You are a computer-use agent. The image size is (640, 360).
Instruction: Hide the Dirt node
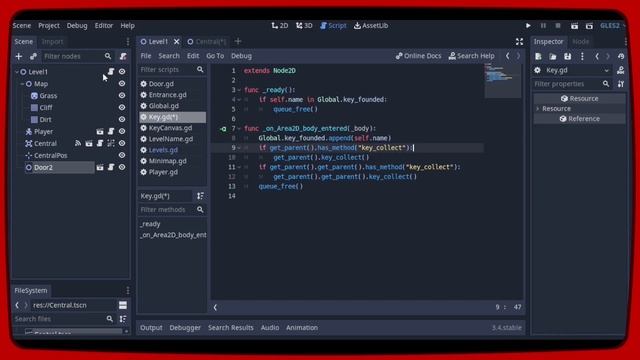[122, 120]
